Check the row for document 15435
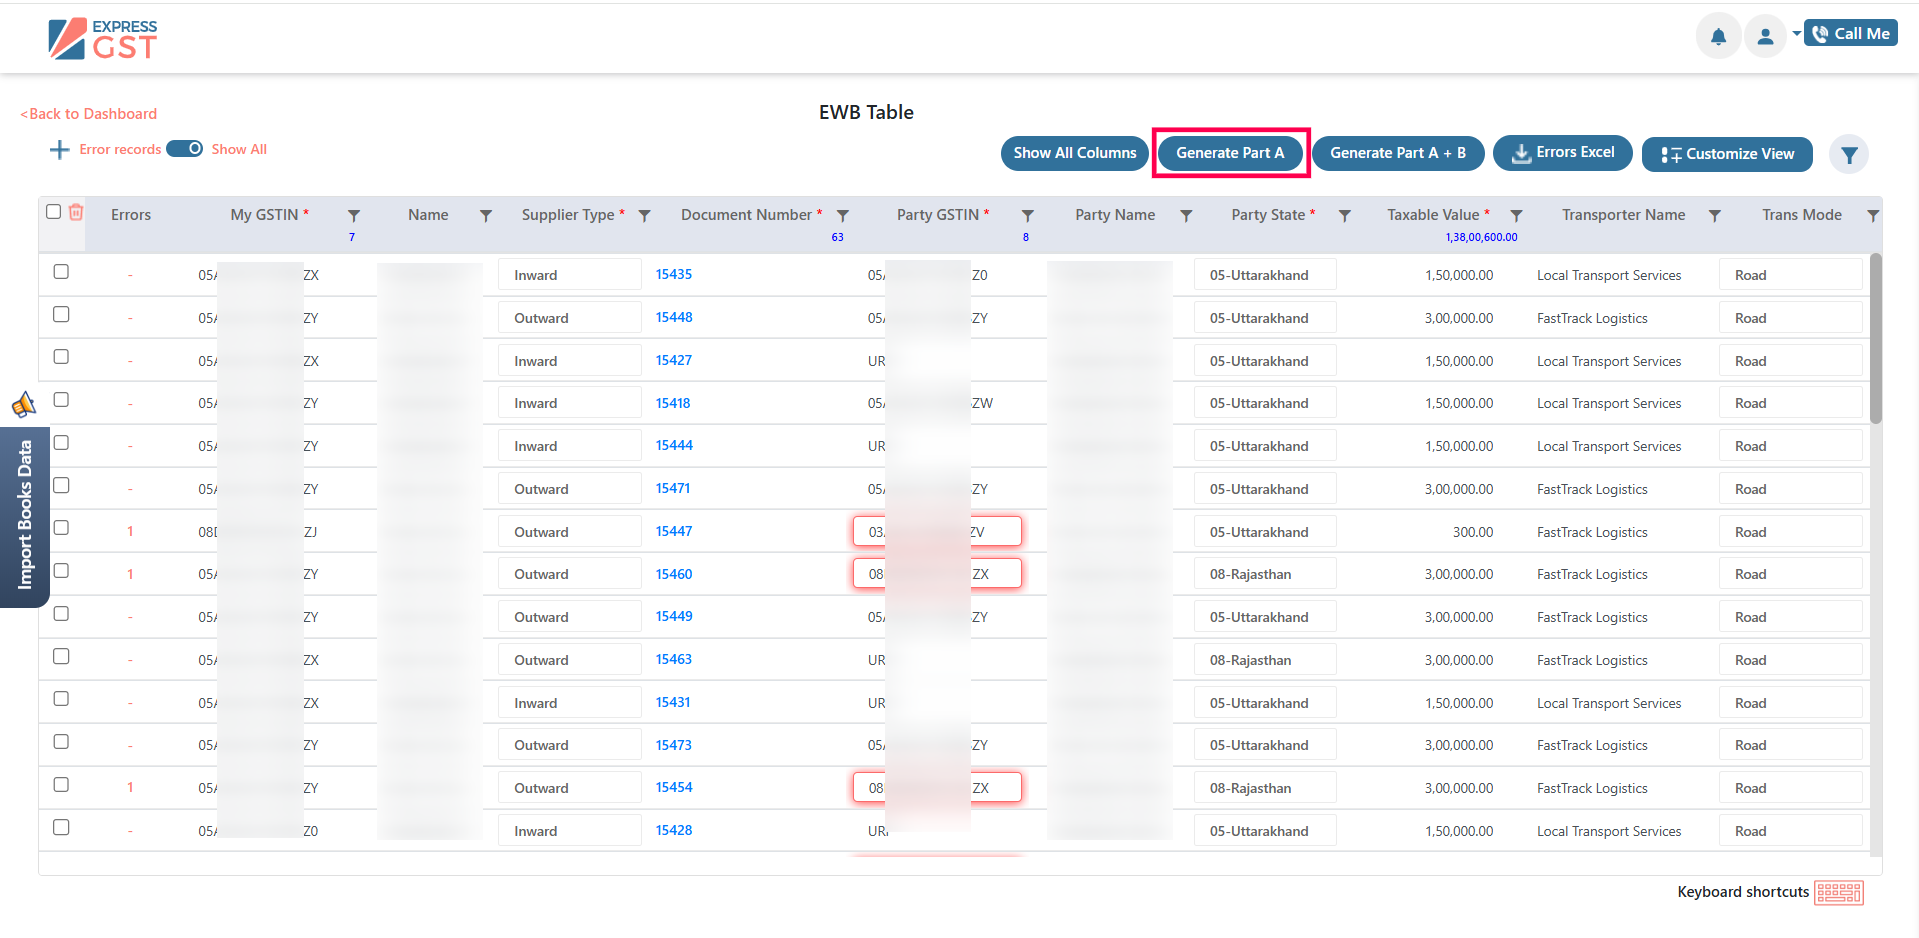 [61, 272]
